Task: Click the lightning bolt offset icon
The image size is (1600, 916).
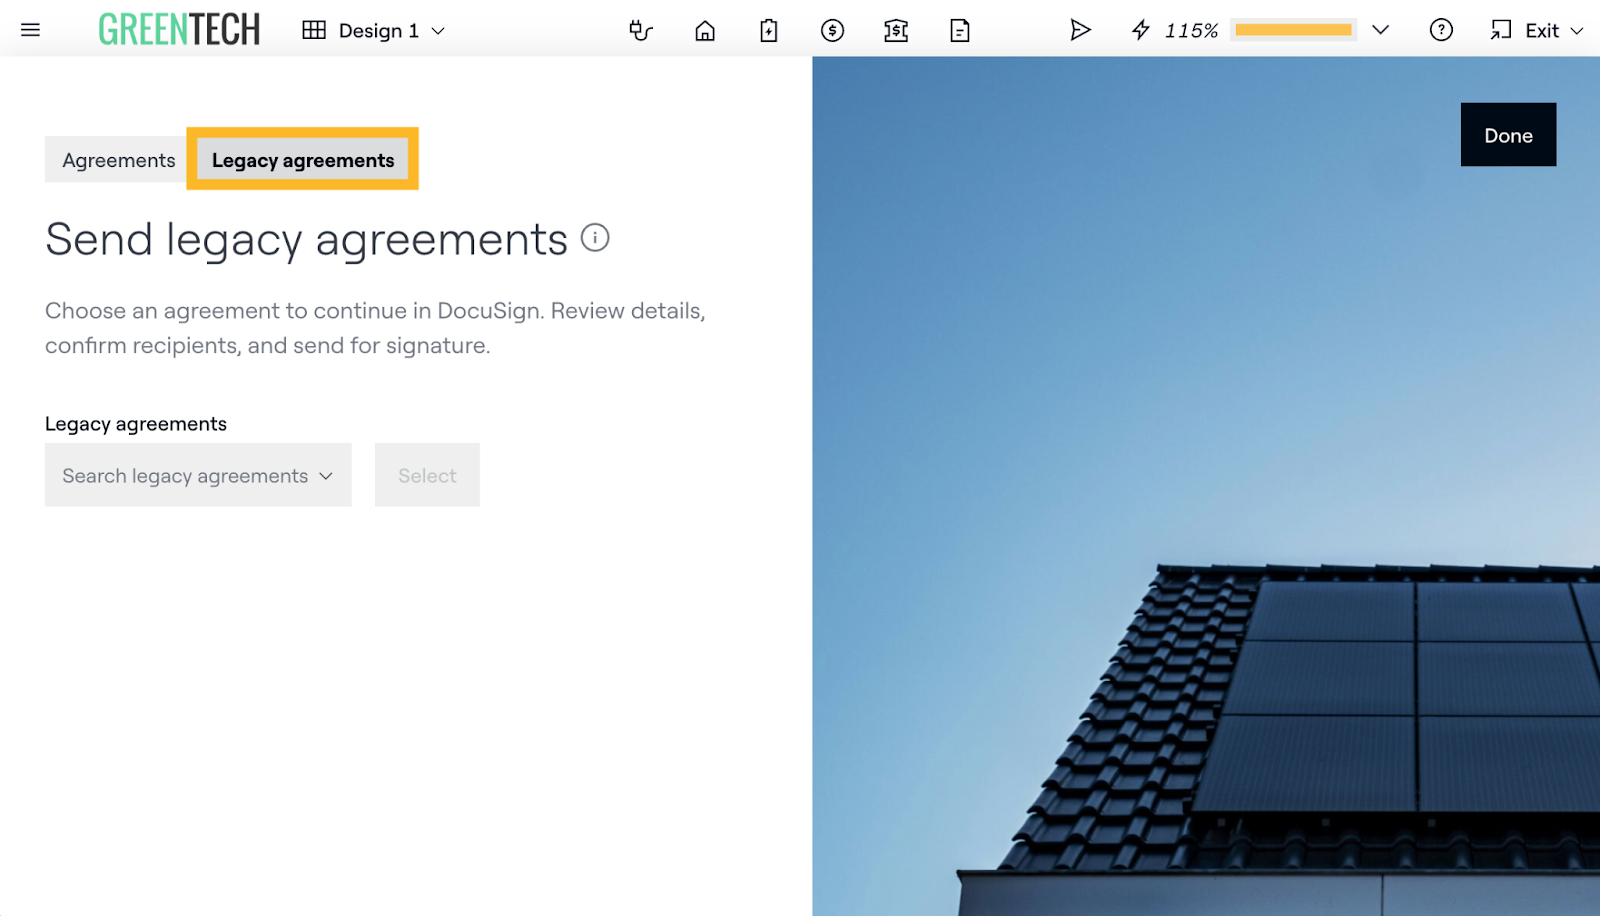Action: pyautogui.click(x=1140, y=30)
